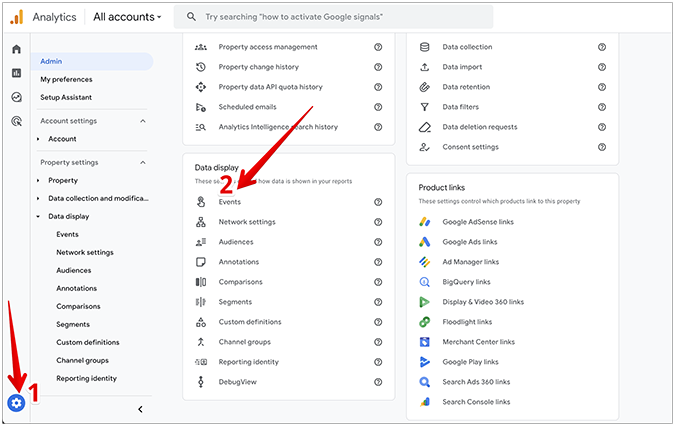Open Data deletion requests link

pos(480,127)
